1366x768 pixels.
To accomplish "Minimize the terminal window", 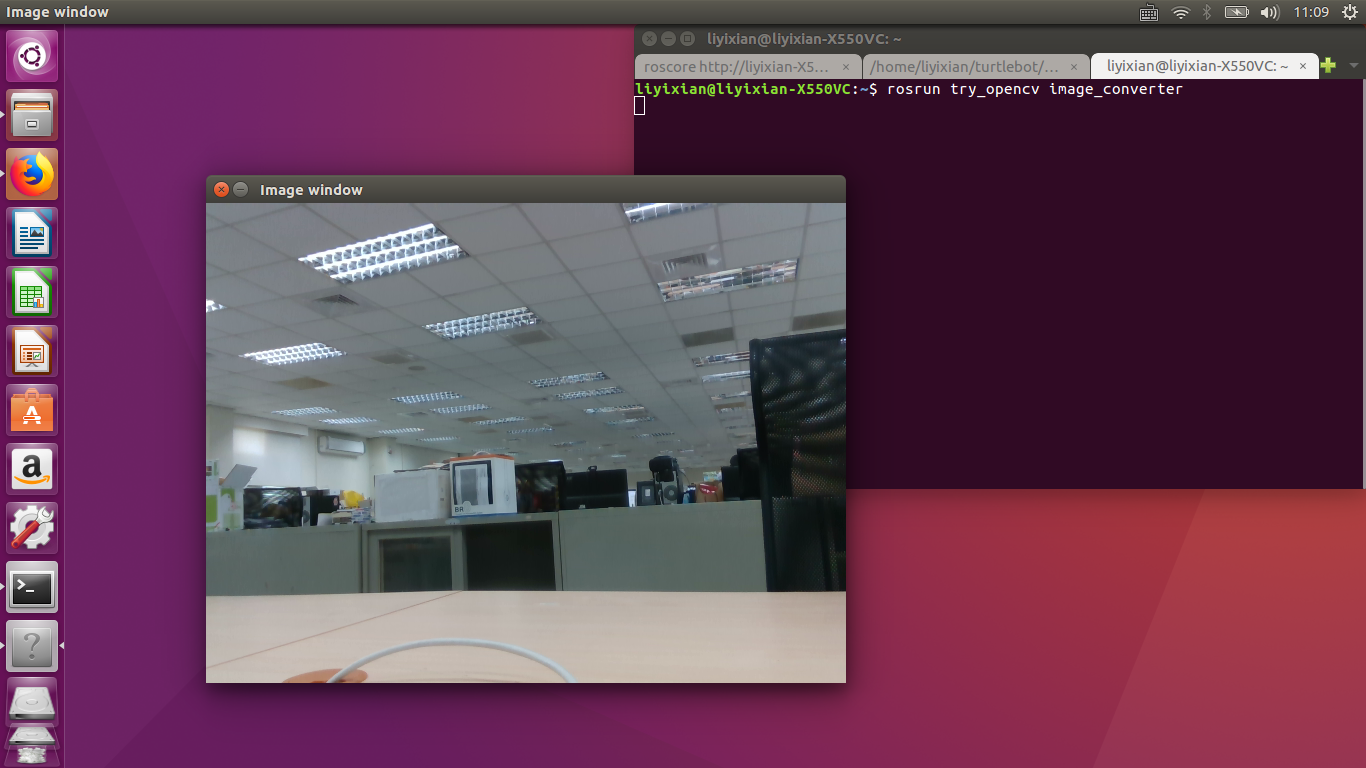I will [x=668, y=39].
